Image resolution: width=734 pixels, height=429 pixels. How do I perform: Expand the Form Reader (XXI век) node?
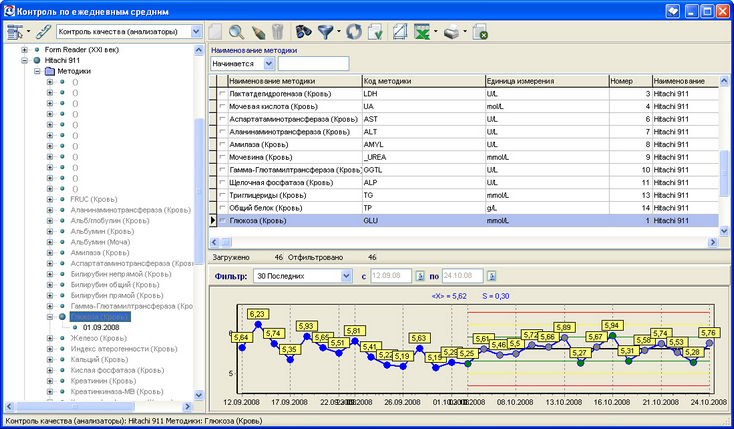pos(24,48)
